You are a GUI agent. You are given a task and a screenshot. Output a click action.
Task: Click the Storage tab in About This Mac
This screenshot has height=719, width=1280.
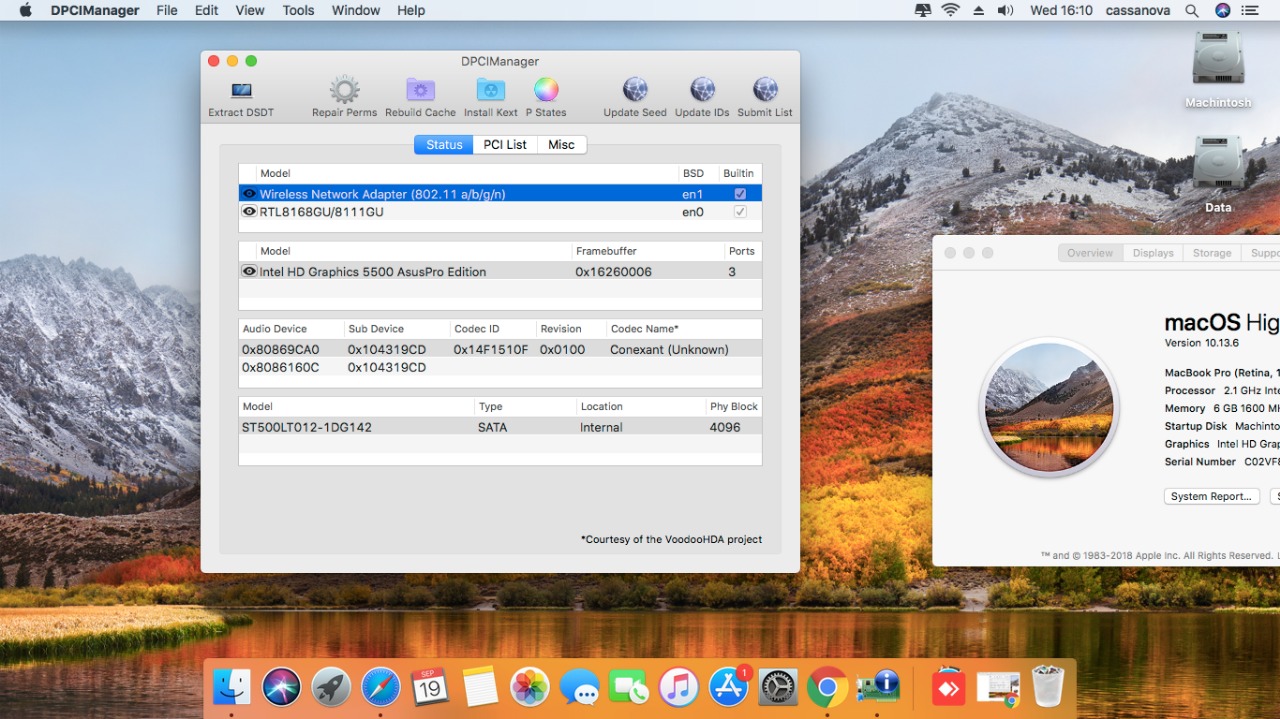pyautogui.click(x=1211, y=253)
